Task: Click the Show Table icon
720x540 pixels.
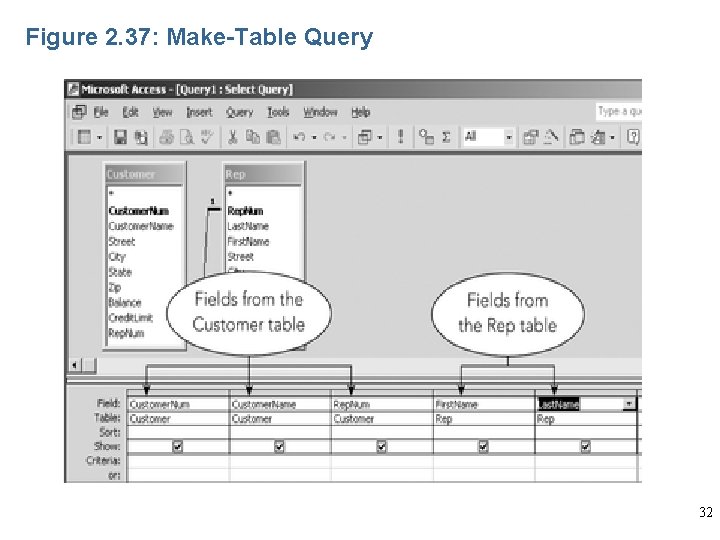Action: pyautogui.click(x=426, y=137)
